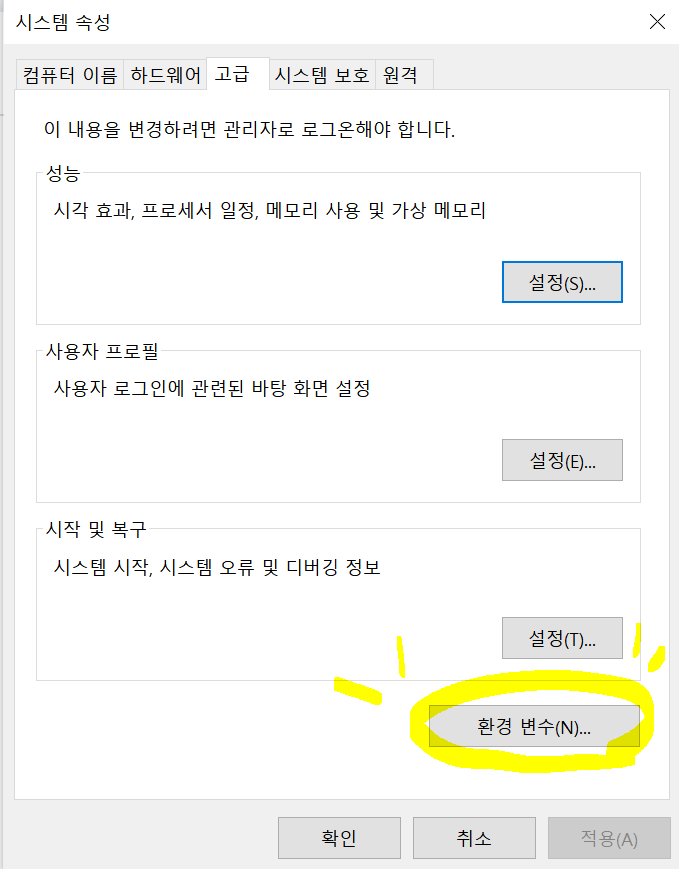The width and height of the screenshot is (679, 869).
Task: Click the user profile 설정(E) button
Action: point(562,460)
